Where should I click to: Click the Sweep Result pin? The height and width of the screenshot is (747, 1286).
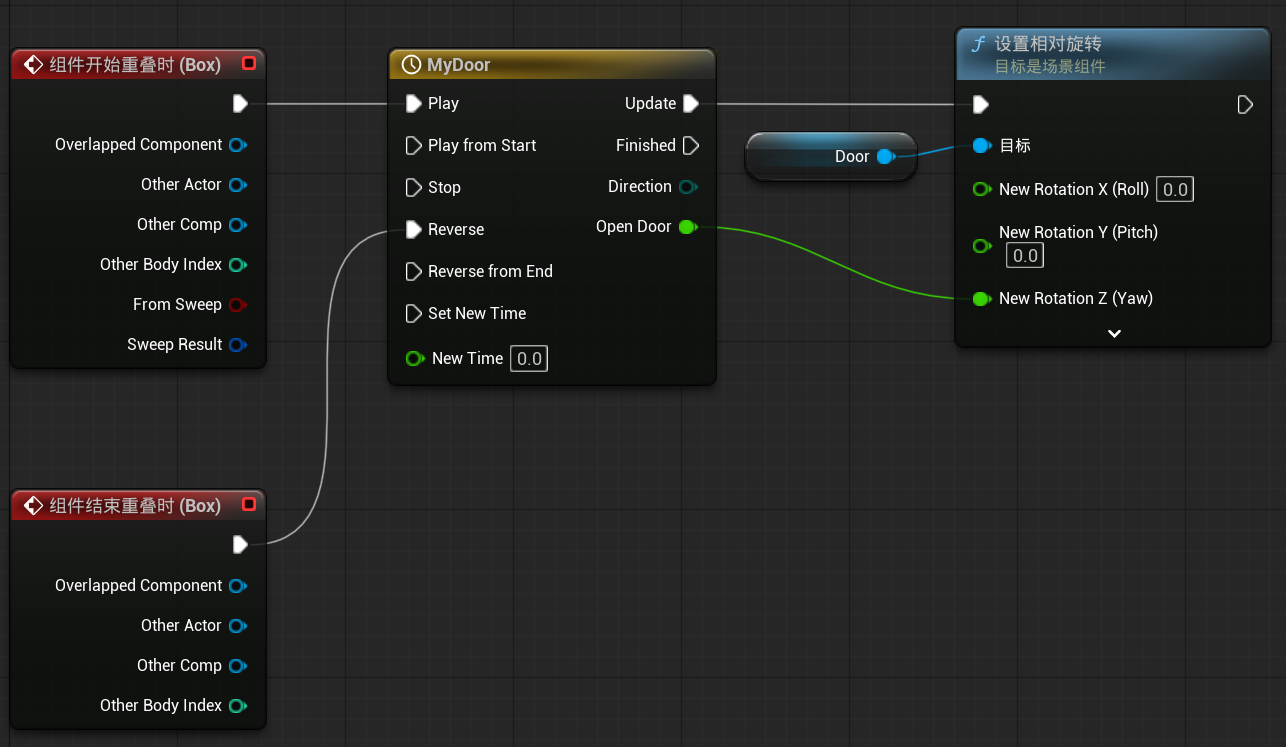[237, 345]
